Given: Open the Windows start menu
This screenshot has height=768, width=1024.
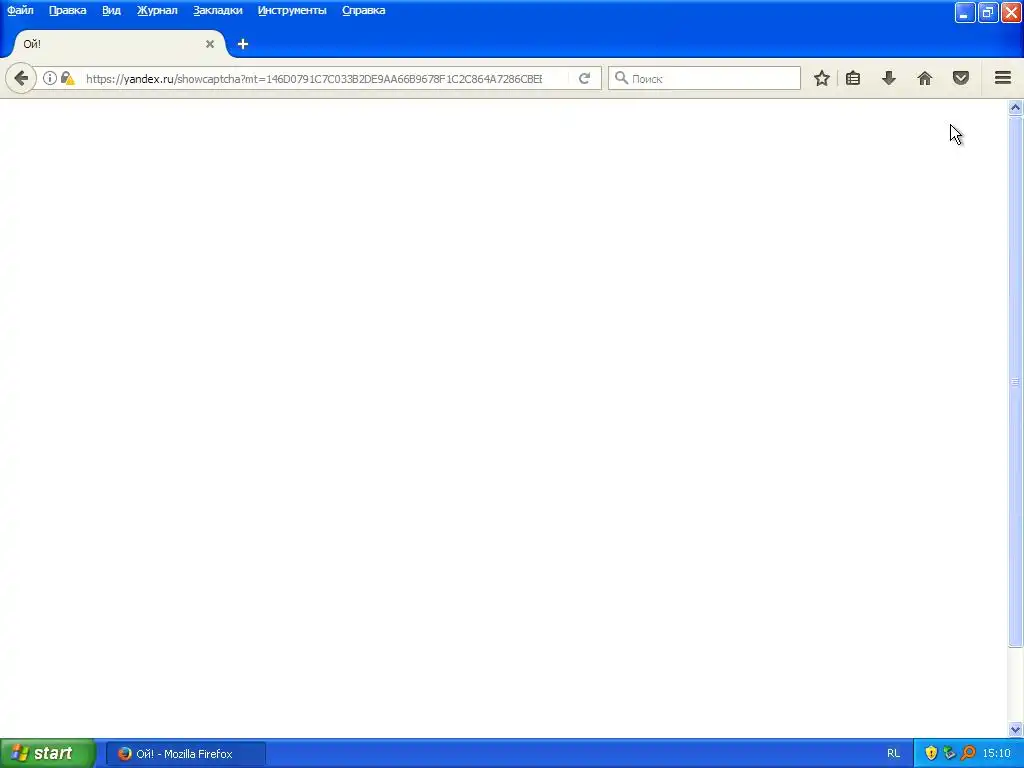Looking at the screenshot, I should pos(47,754).
